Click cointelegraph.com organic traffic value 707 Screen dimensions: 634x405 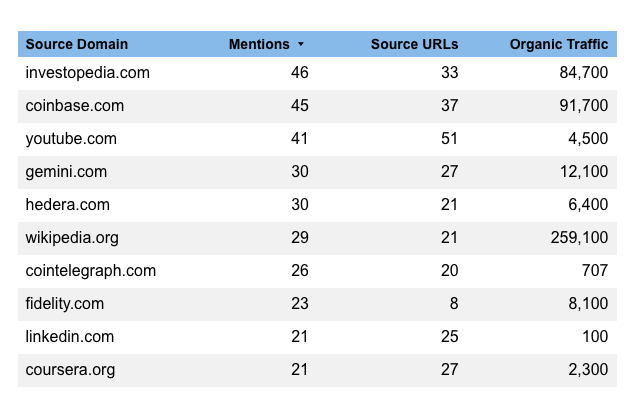(x=594, y=271)
